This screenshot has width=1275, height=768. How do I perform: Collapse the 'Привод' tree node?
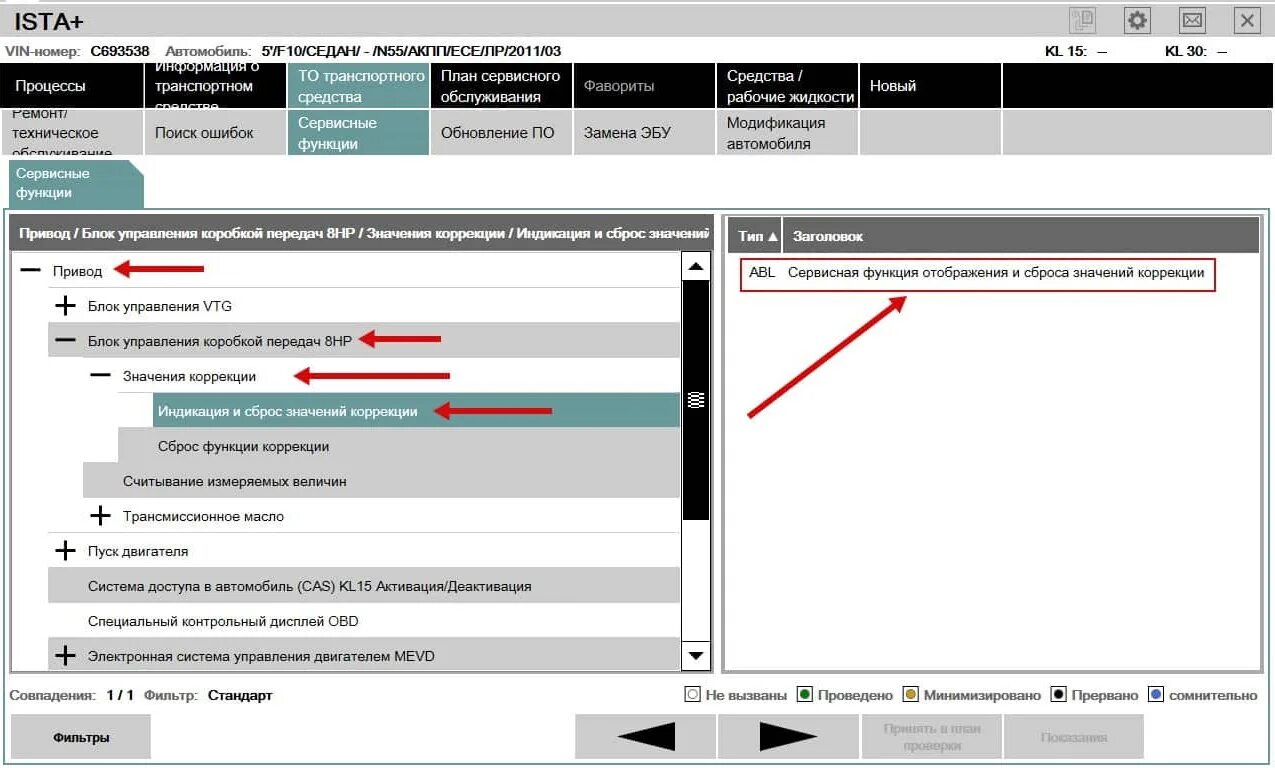point(31,271)
